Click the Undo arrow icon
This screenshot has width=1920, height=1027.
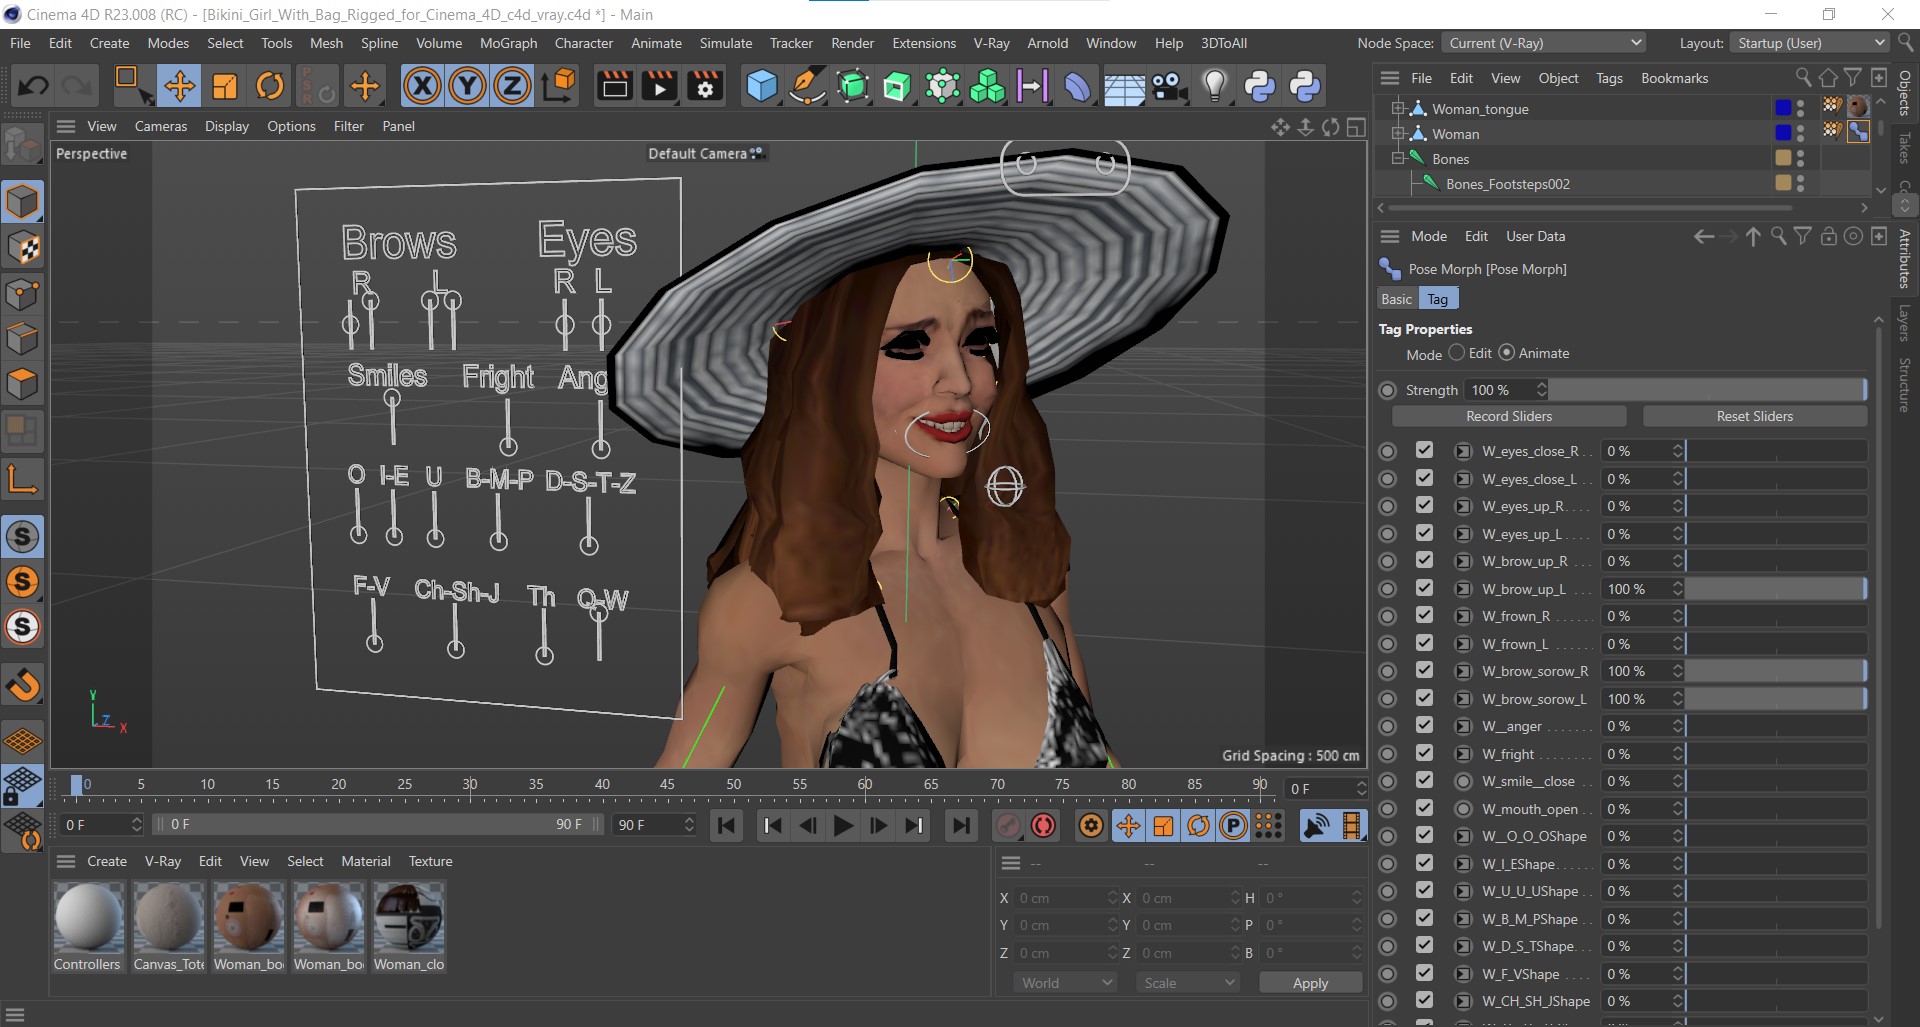point(32,86)
